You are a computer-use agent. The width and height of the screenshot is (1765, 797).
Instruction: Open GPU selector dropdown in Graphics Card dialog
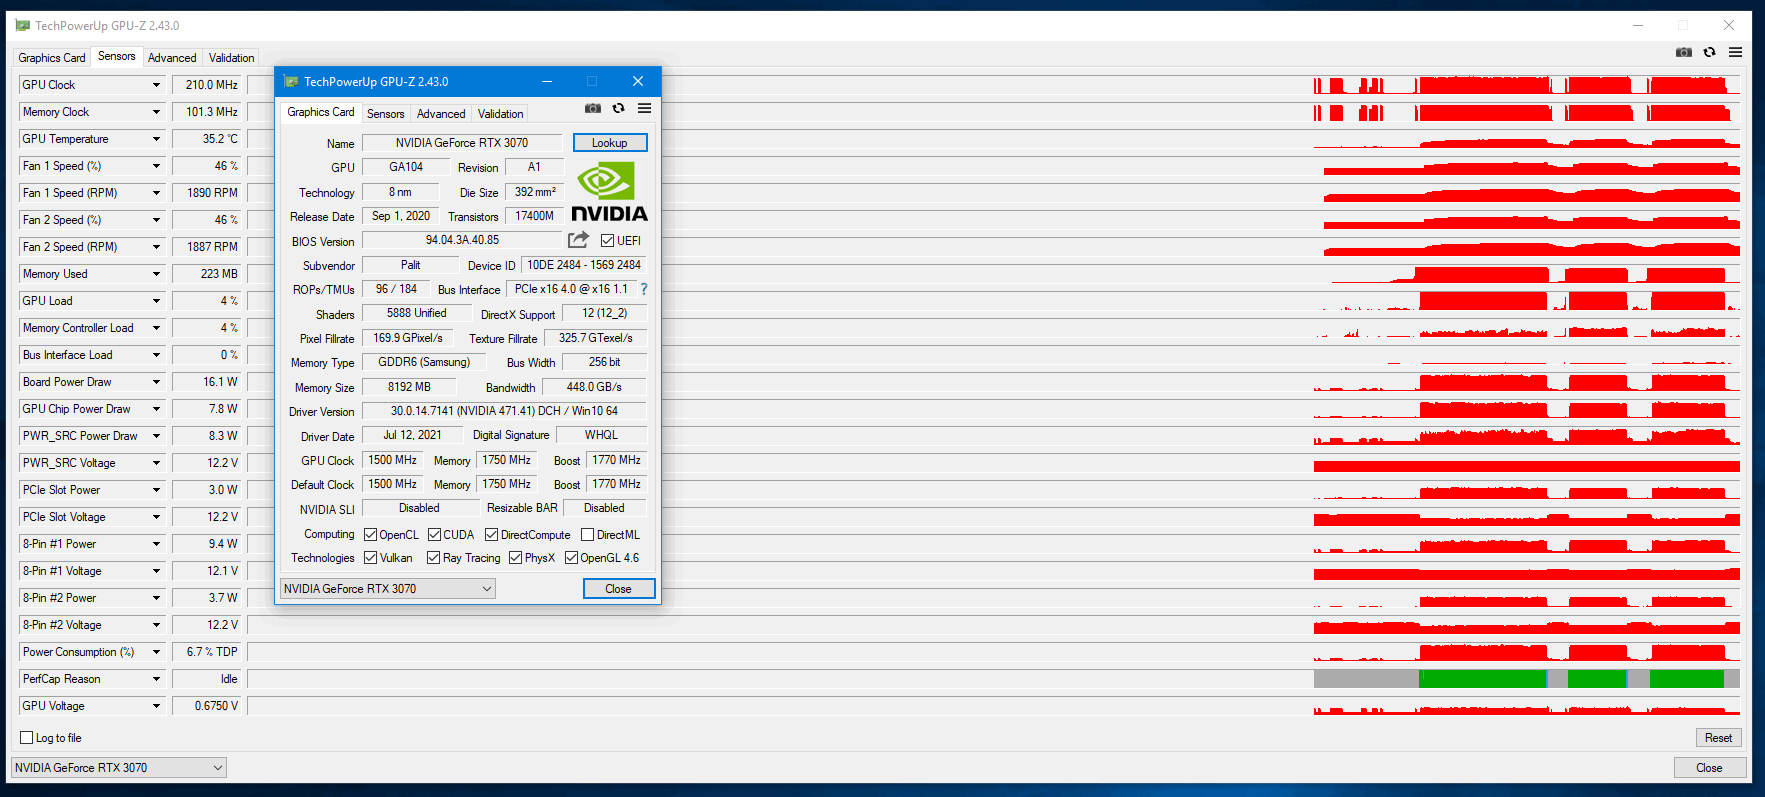click(x=388, y=589)
